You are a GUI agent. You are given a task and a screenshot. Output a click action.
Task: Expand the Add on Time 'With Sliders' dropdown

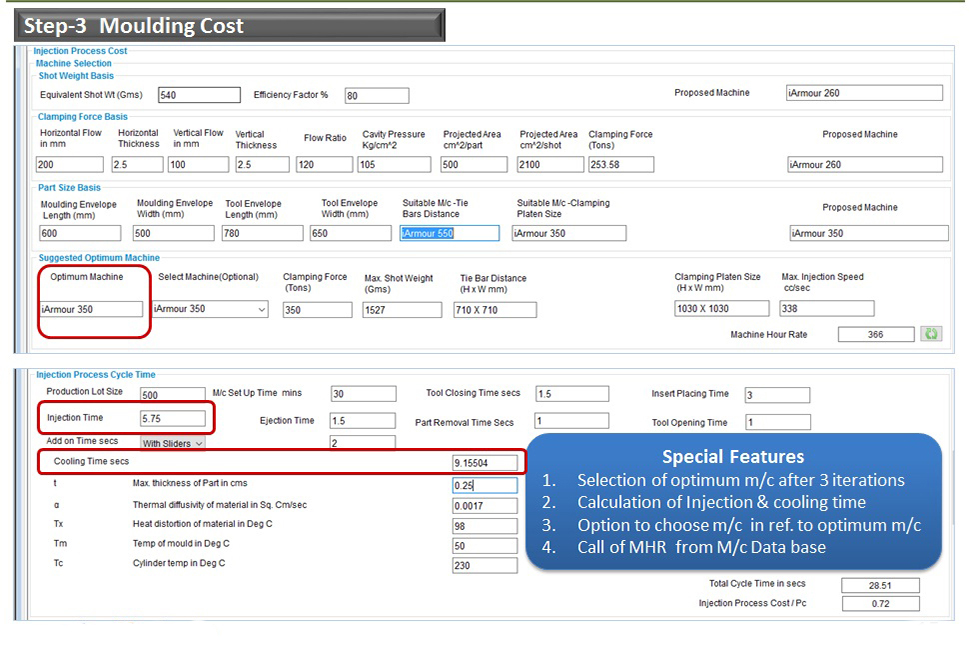point(173,443)
